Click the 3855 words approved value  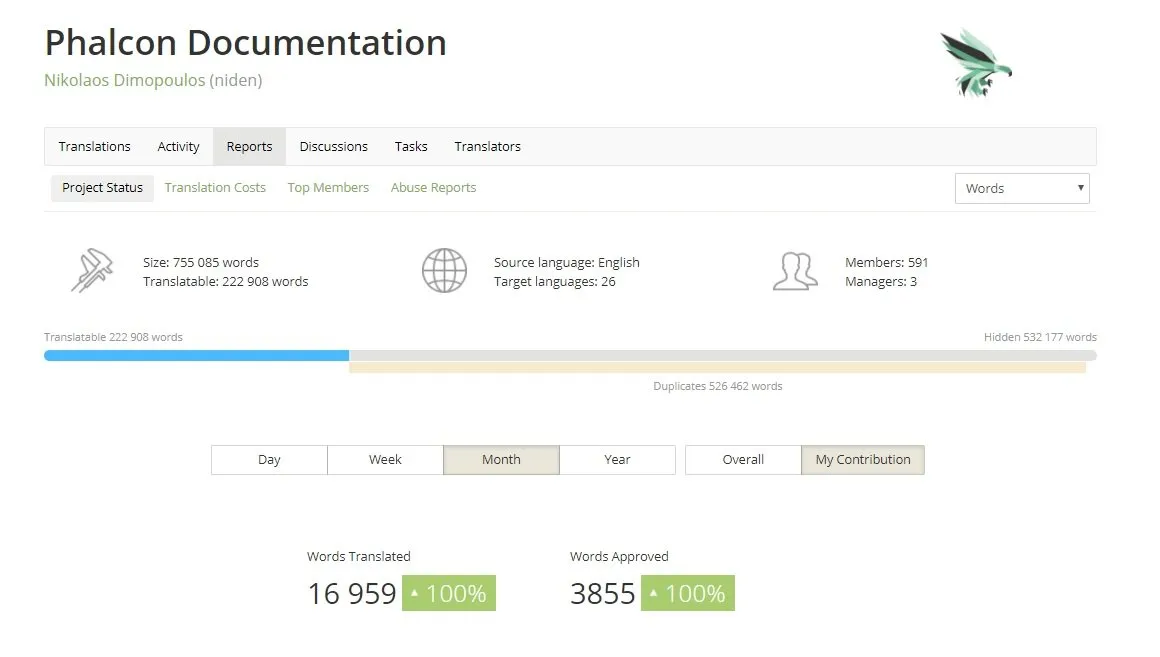pyautogui.click(x=603, y=593)
